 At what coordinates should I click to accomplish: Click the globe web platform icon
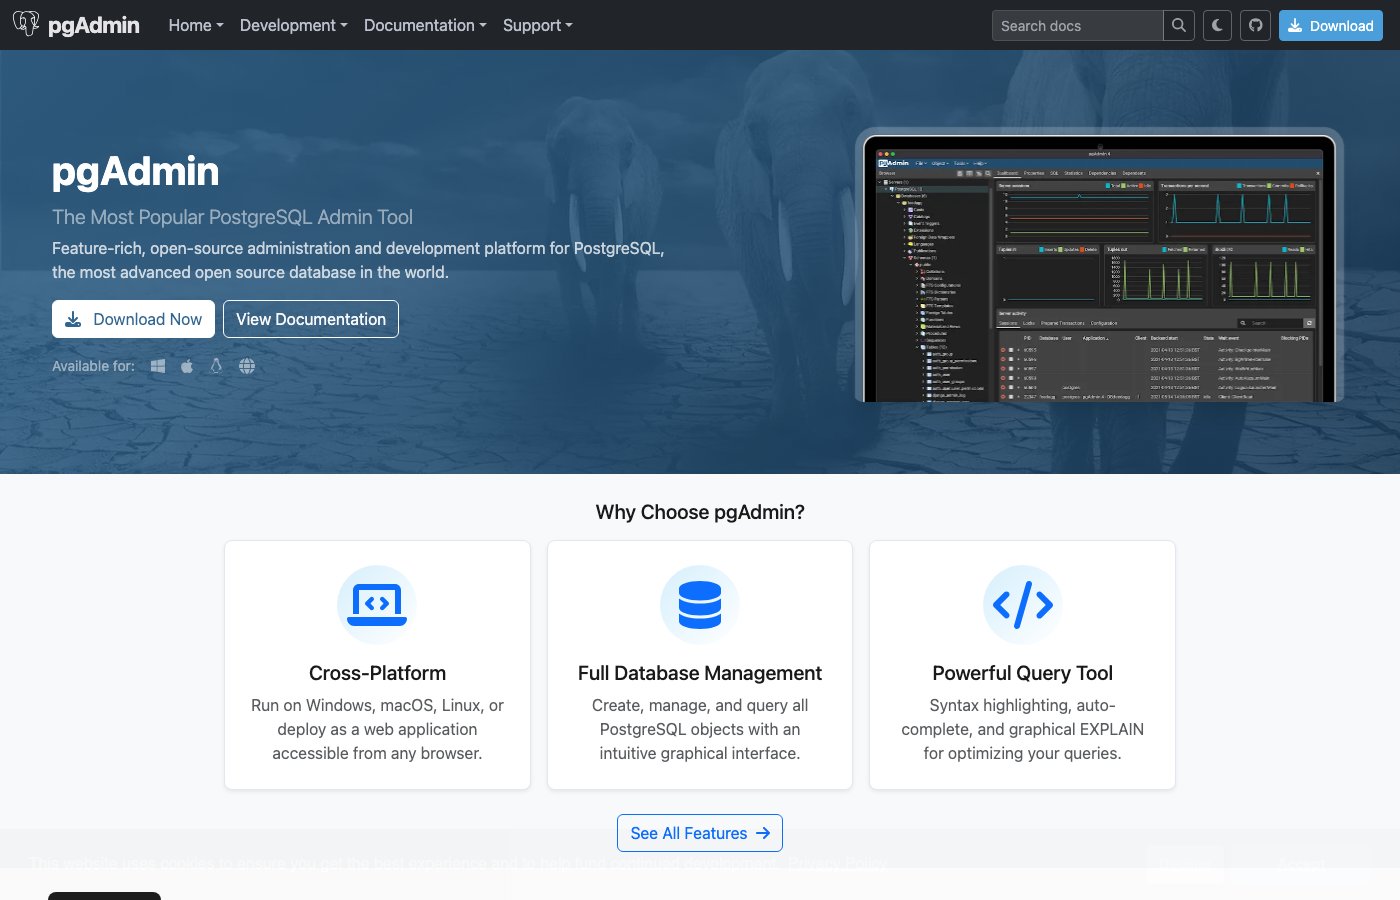[x=246, y=366]
